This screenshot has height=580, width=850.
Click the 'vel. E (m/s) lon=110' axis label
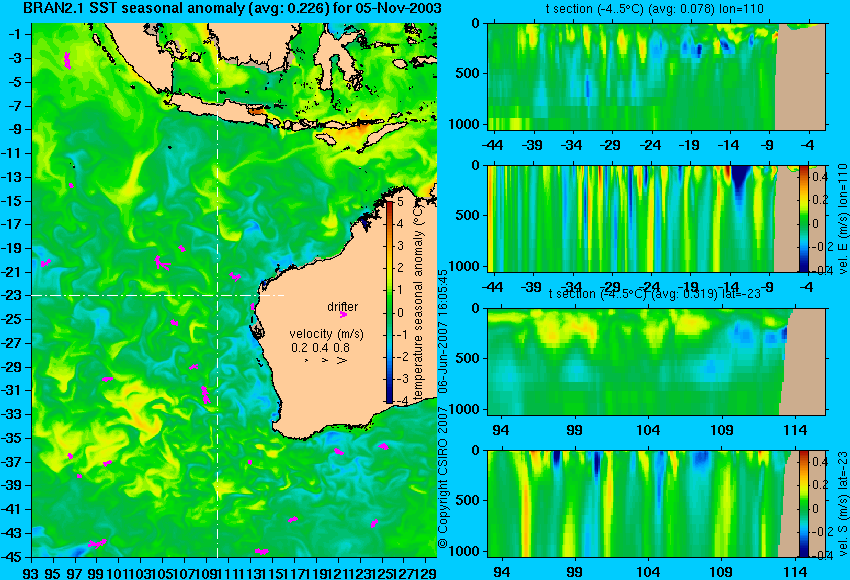coord(842,220)
